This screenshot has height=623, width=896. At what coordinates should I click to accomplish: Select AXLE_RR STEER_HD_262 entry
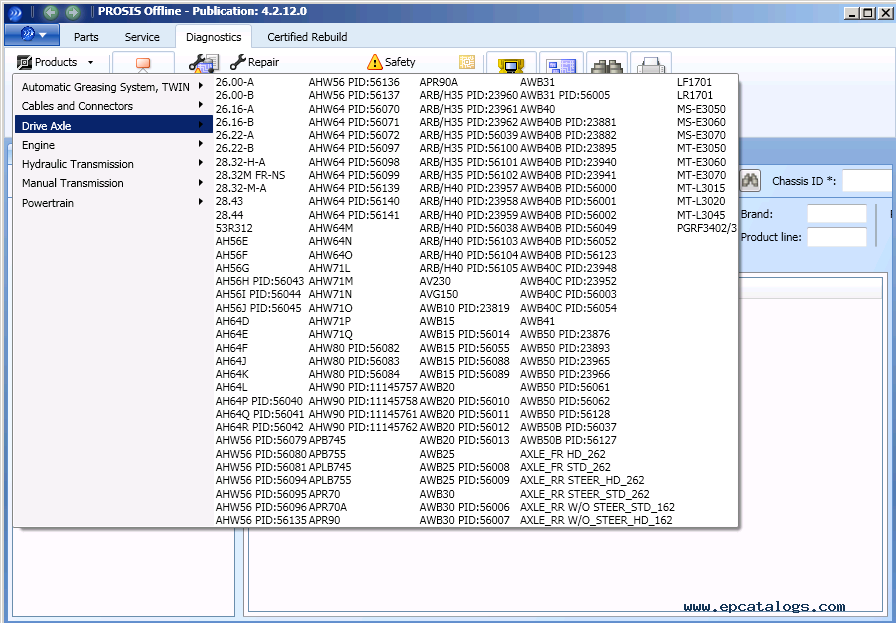pyautogui.click(x=582, y=480)
